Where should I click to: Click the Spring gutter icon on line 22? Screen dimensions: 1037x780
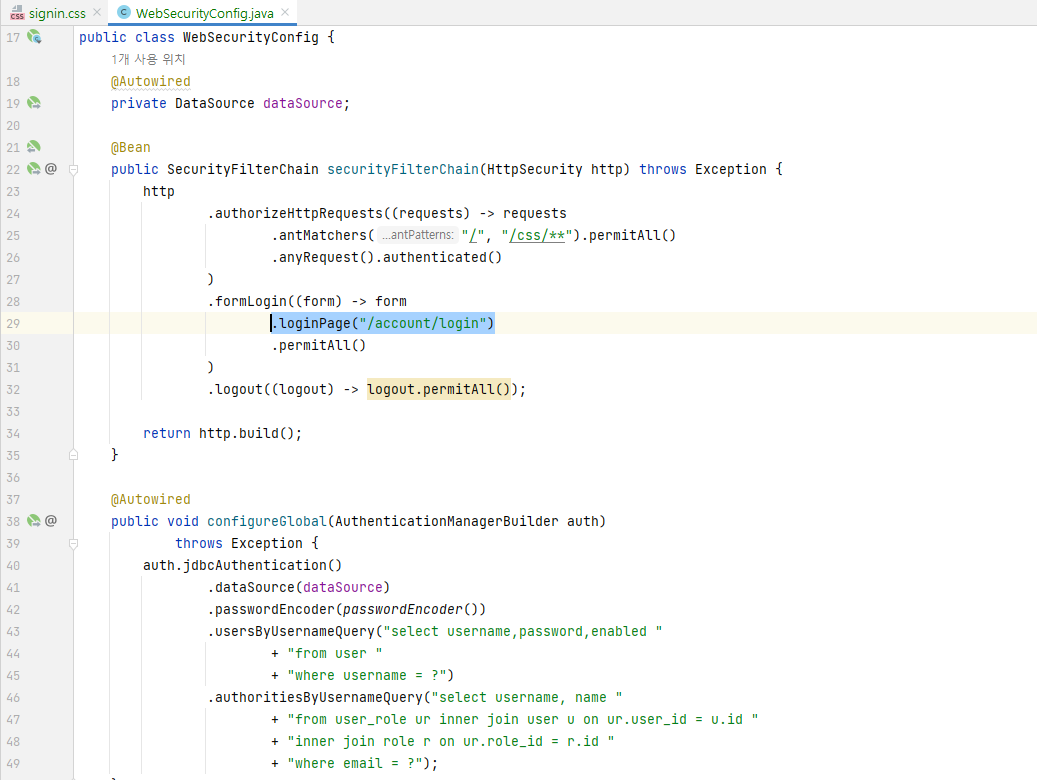[34, 169]
